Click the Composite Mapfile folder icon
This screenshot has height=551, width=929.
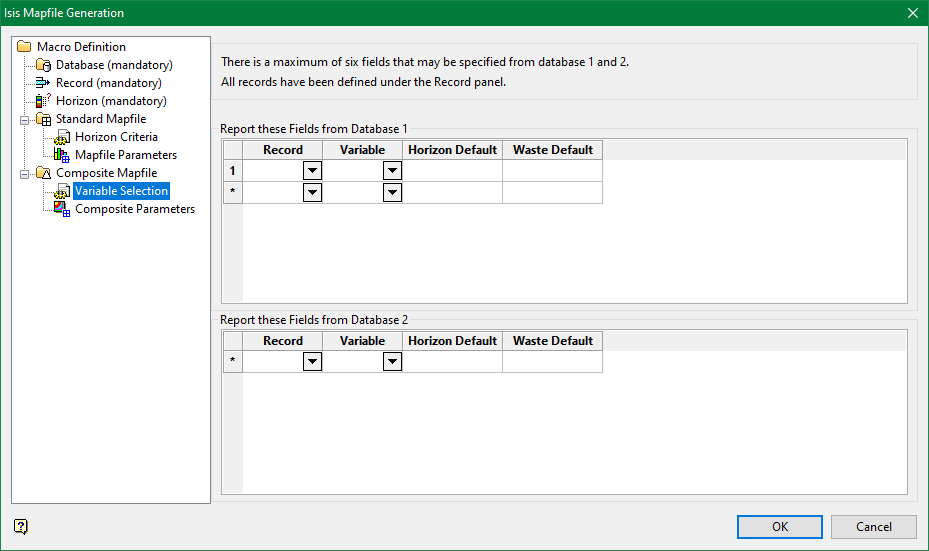pyautogui.click(x=43, y=172)
